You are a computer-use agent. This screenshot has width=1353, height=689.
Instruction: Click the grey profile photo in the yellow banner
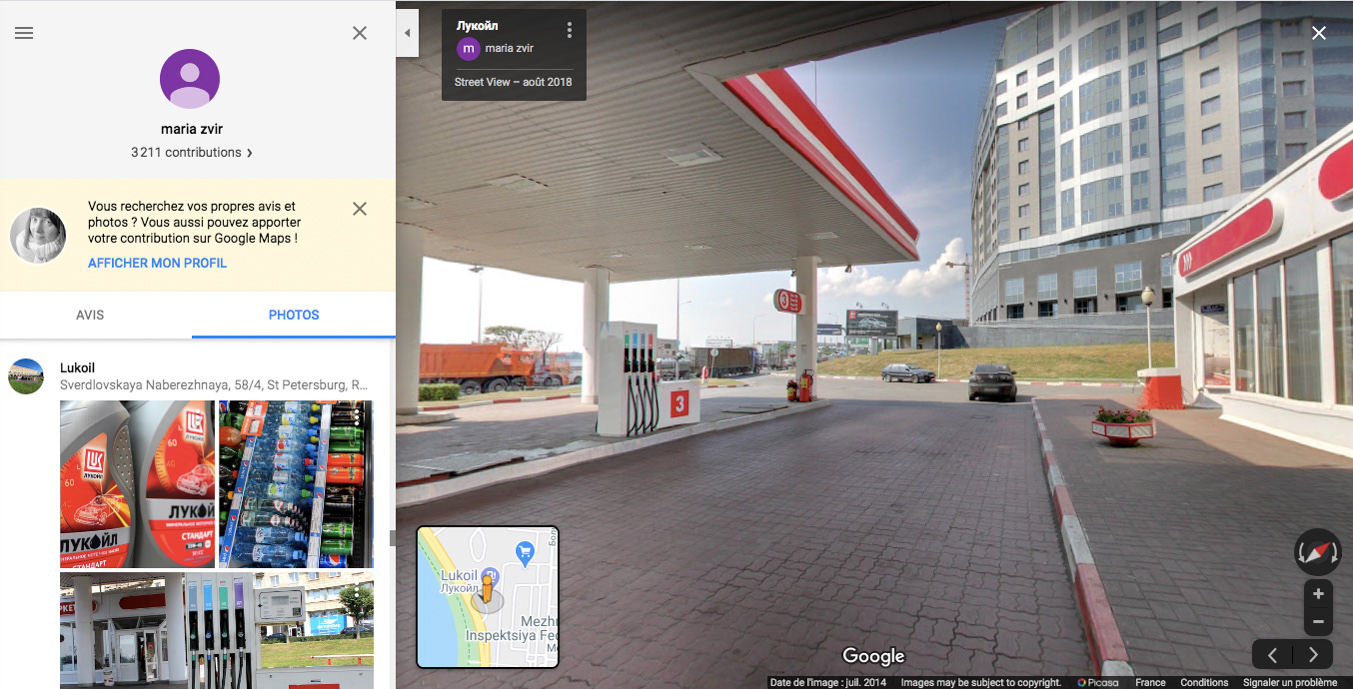[38, 236]
